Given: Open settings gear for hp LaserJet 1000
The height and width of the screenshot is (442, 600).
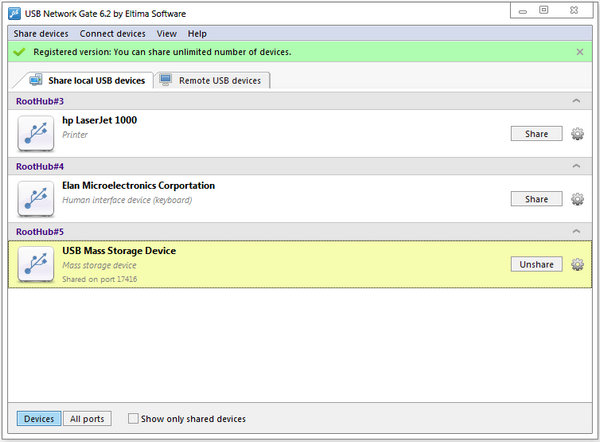Looking at the screenshot, I should click(577, 133).
